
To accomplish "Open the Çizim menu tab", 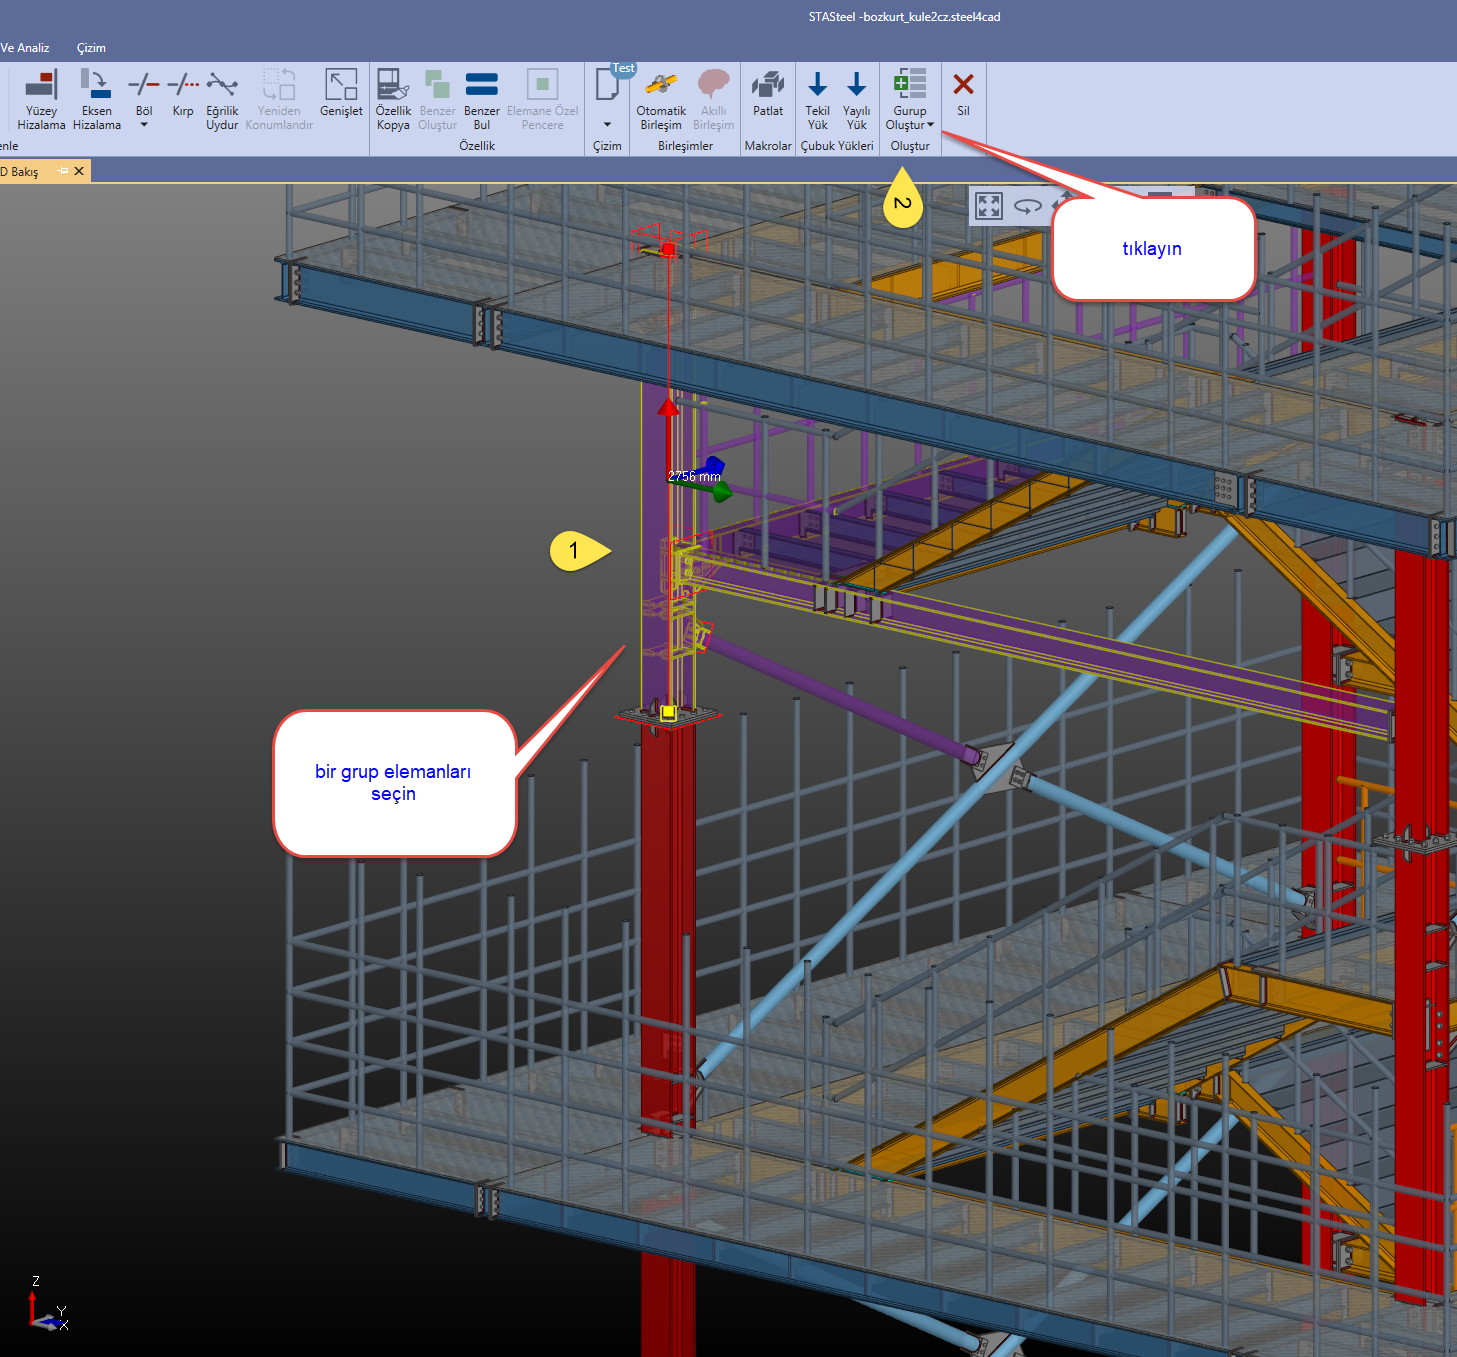I will pyautogui.click(x=91, y=48).
